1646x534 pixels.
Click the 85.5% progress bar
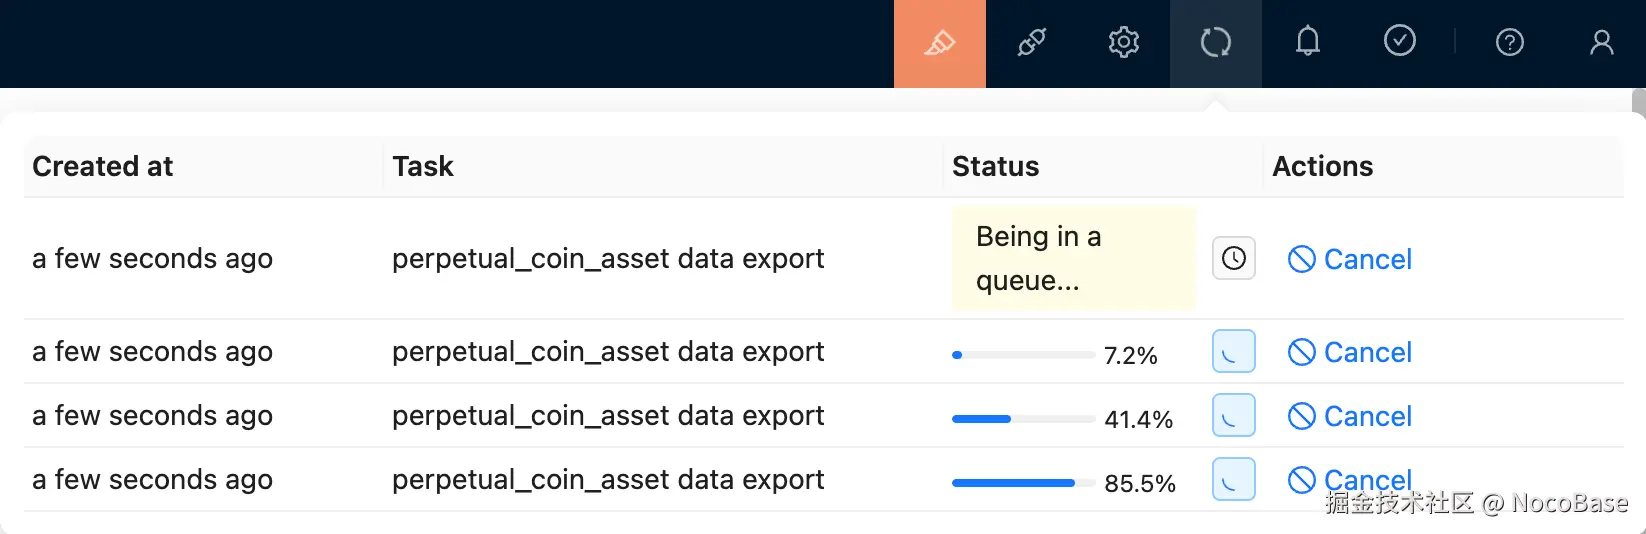point(1023,483)
